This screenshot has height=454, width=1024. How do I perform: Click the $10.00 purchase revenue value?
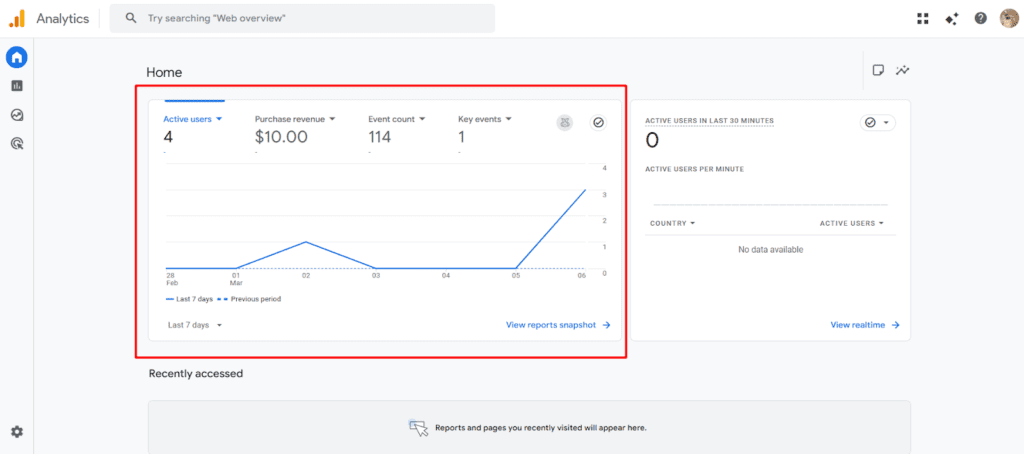click(x=281, y=137)
